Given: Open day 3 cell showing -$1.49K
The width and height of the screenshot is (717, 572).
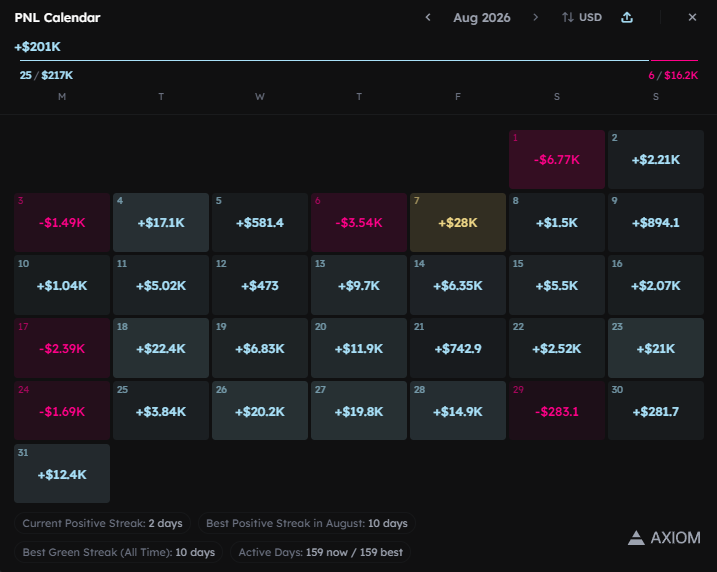Looking at the screenshot, I should click(x=62, y=222).
